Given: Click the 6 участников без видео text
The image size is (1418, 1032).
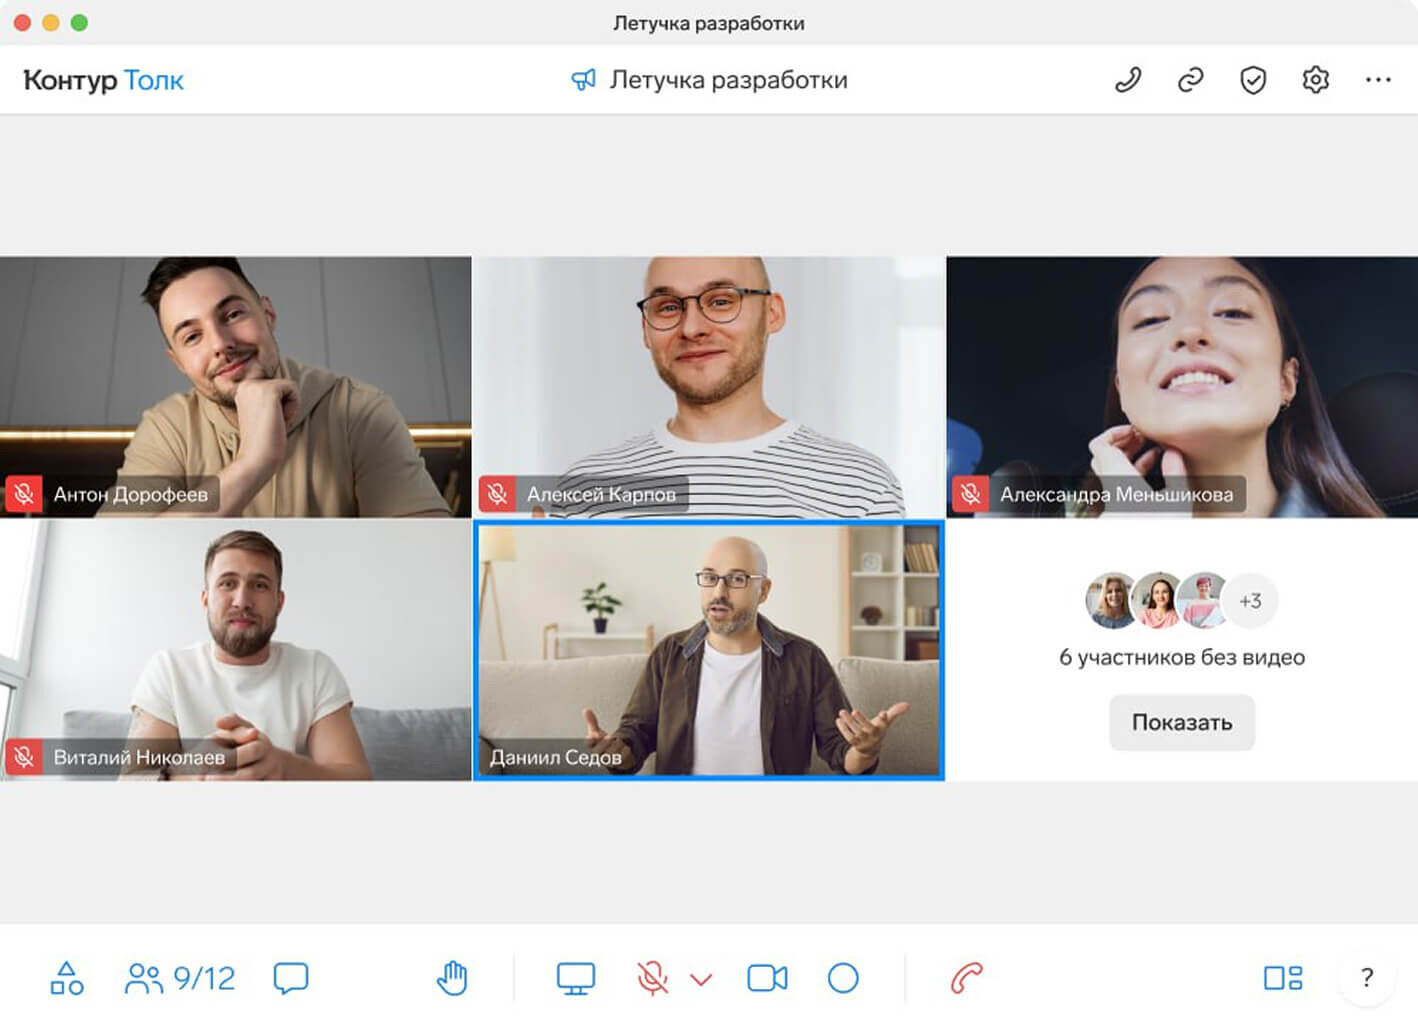Looking at the screenshot, I should tap(1182, 657).
